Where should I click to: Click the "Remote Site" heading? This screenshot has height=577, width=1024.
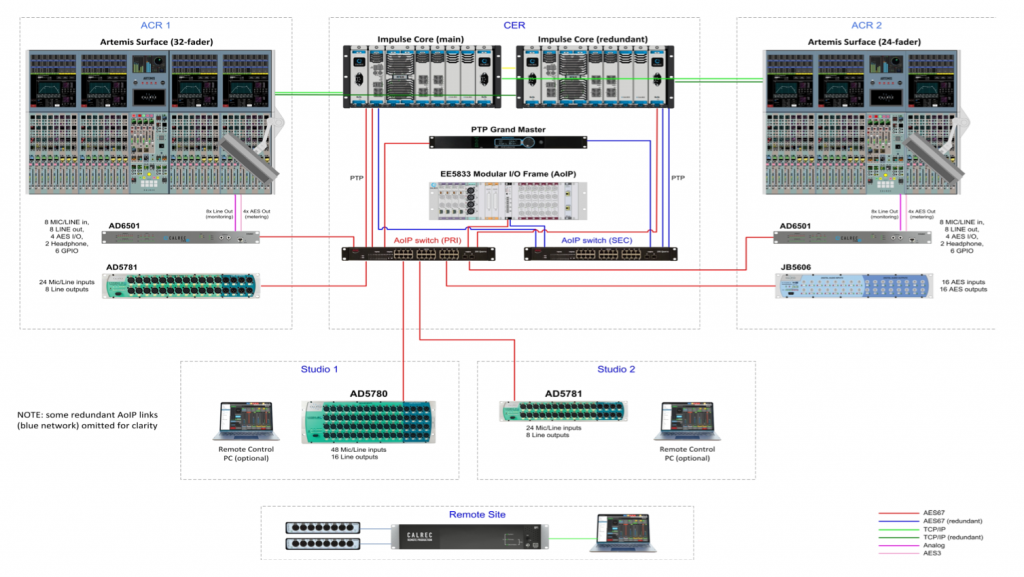click(477, 514)
